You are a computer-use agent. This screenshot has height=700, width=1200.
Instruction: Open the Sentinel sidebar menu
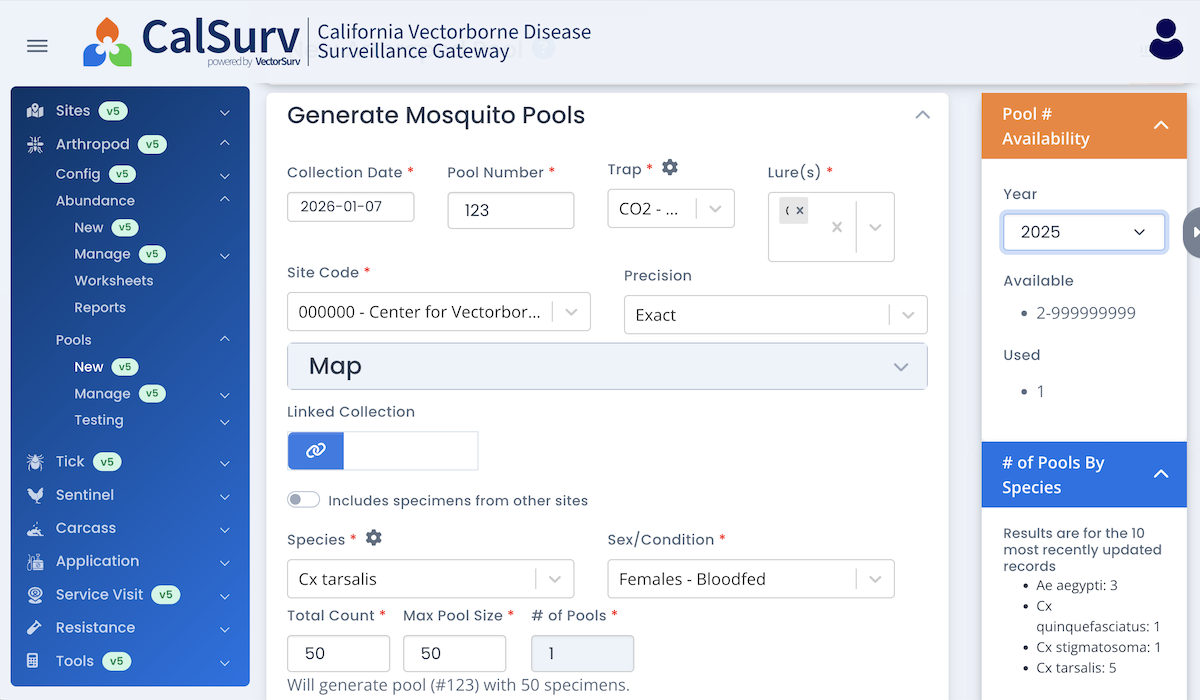pos(85,495)
